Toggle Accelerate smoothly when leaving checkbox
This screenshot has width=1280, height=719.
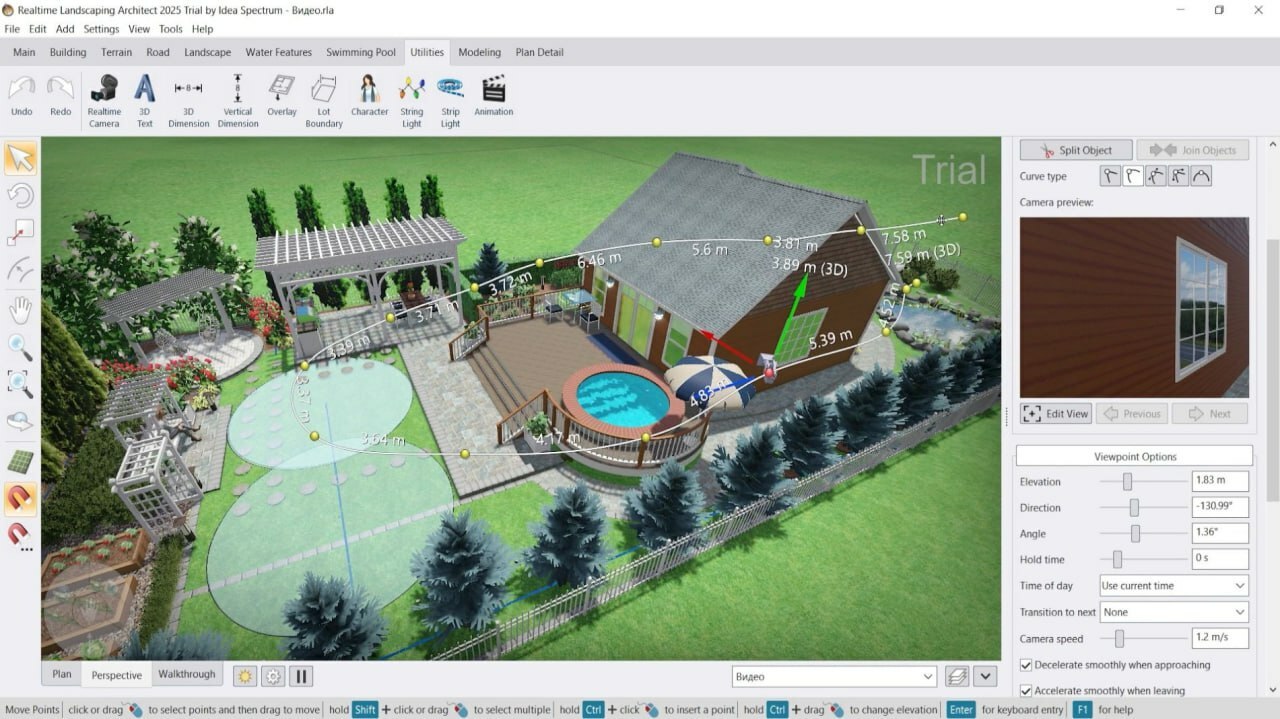pyautogui.click(x=1026, y=691)
